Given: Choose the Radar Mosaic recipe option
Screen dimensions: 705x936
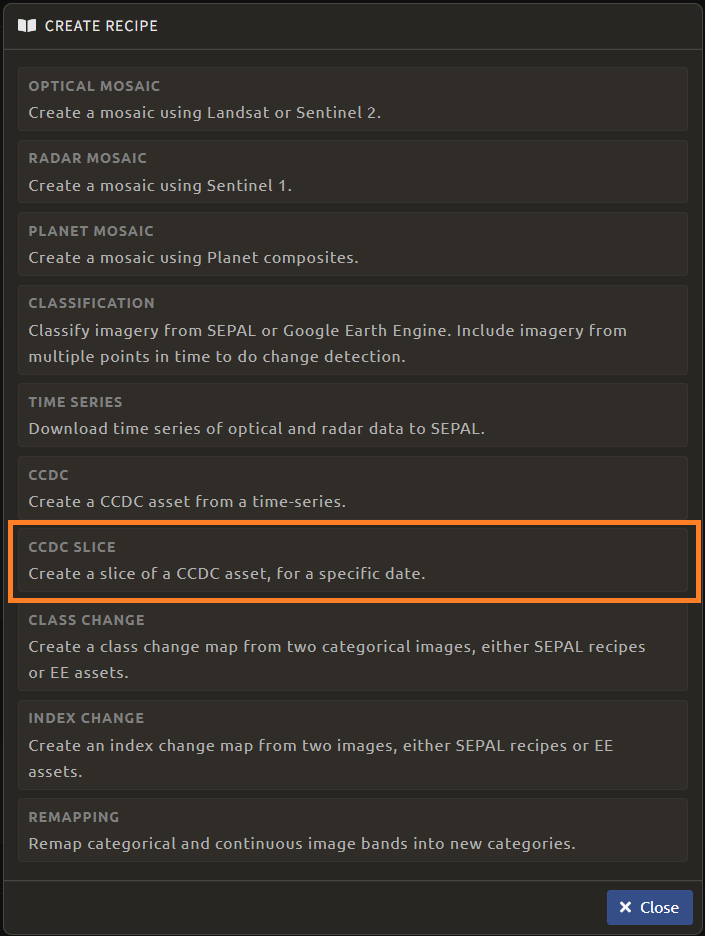Looking at the screenshot, I should click(x=352, y=171).
